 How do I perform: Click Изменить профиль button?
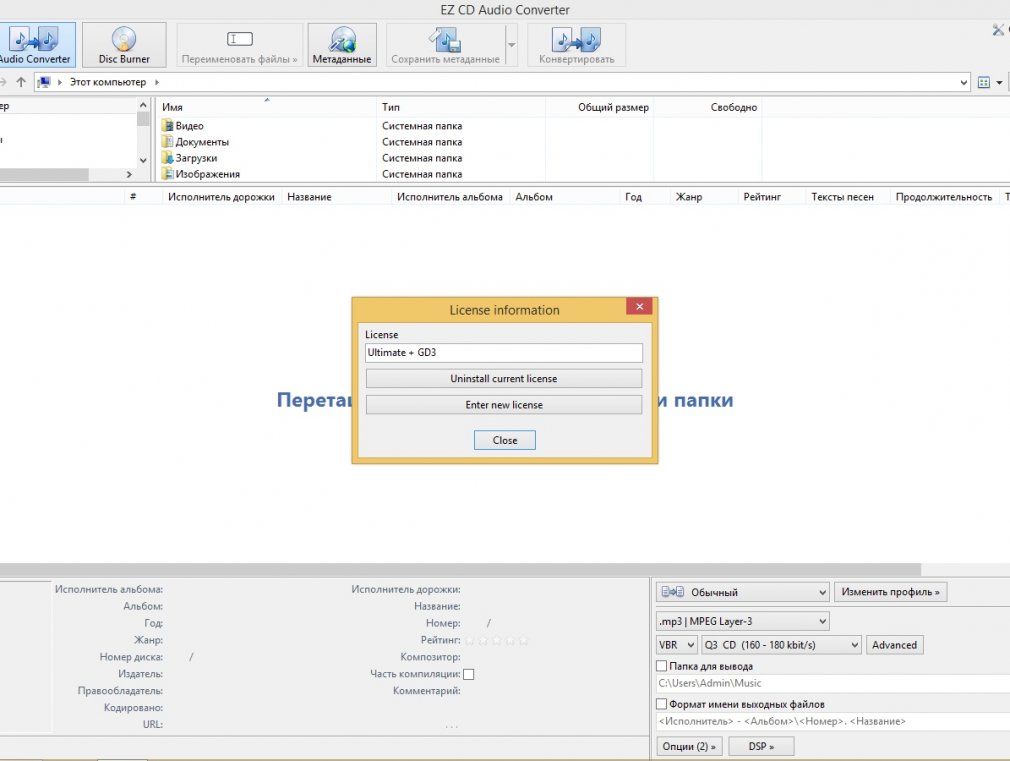click(890, 592)
